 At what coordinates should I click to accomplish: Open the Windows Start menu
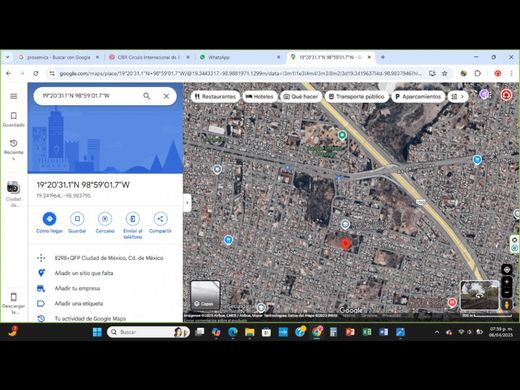(97, 332)
